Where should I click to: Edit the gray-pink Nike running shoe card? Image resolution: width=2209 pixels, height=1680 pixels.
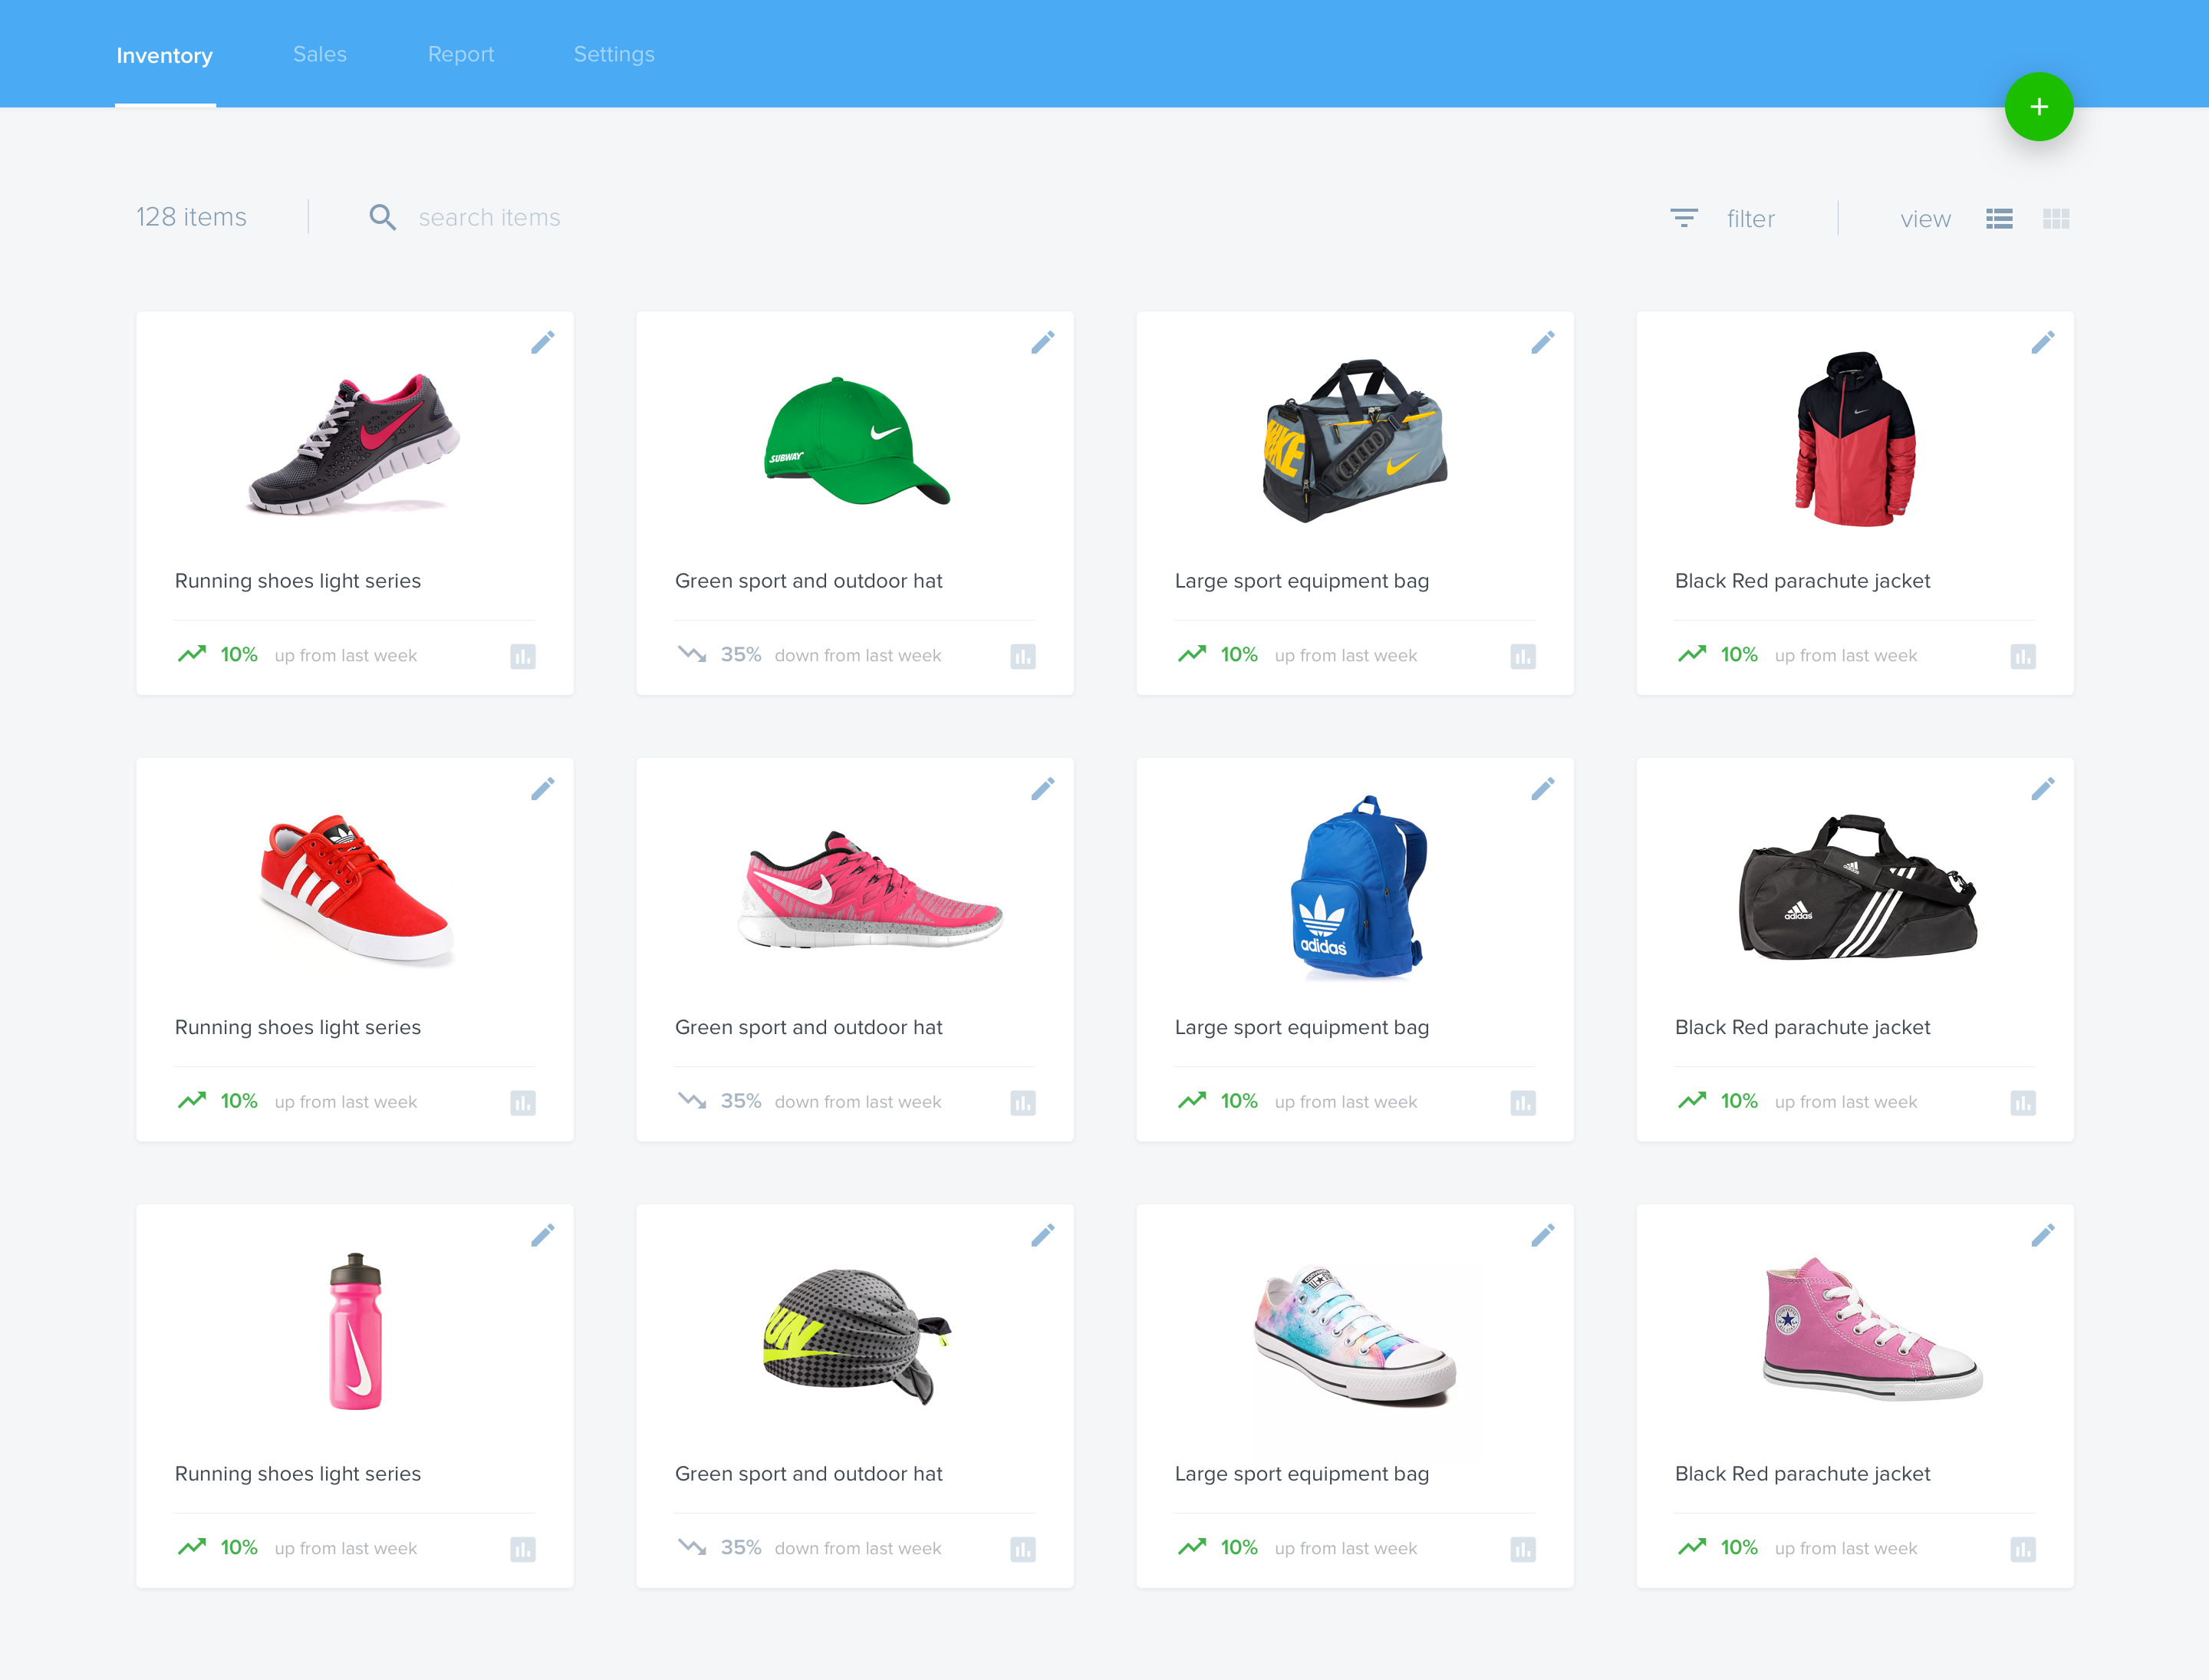coord(542,343)
